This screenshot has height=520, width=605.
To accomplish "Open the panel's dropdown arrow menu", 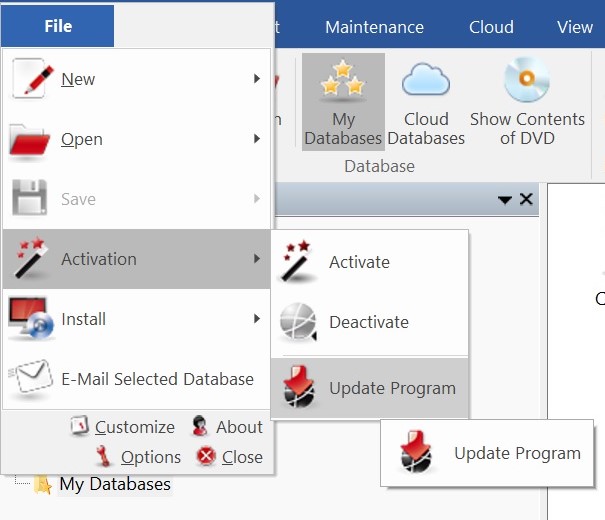I will coord(505,200).
